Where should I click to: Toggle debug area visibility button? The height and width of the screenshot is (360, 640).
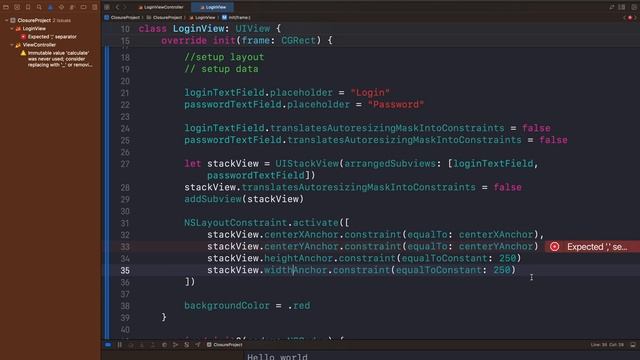tap(633, 345)
